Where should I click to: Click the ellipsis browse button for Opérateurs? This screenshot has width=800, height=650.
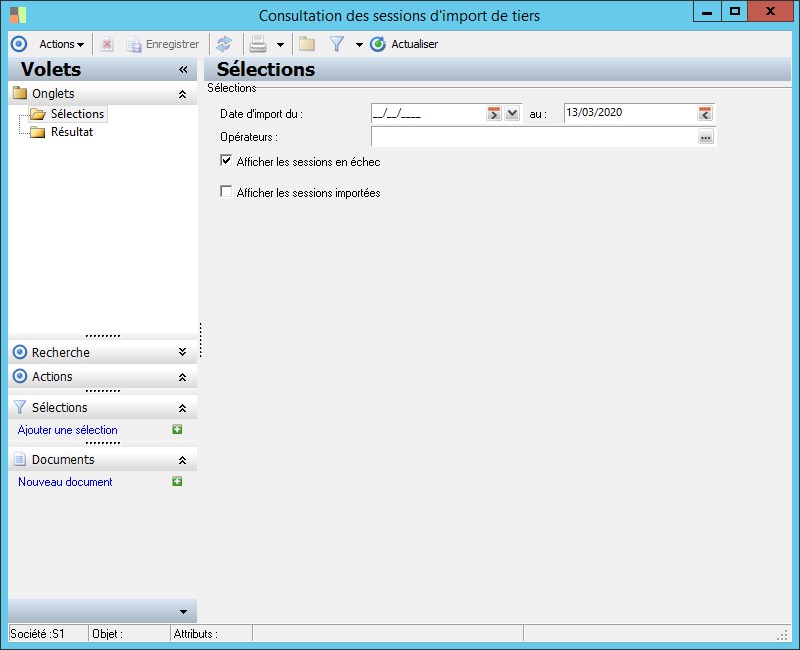pyautogui.click(x=706, y=137)
